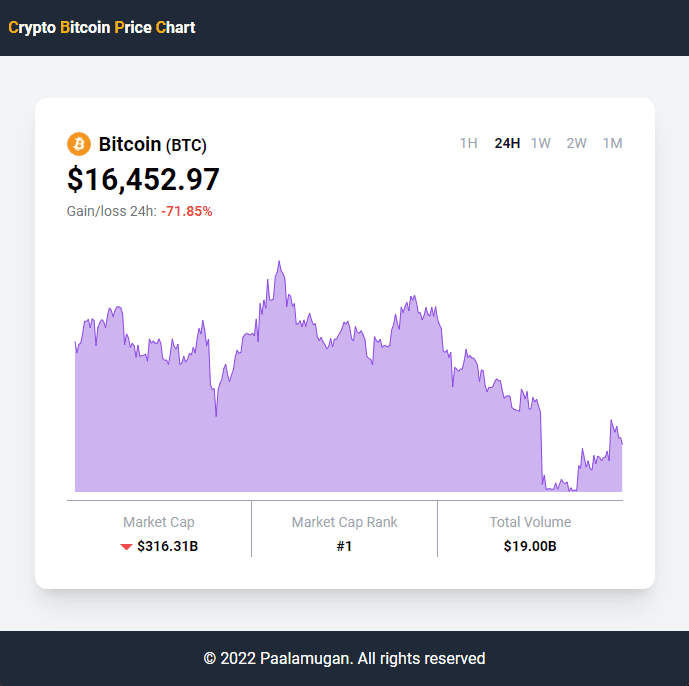
Task: Switch chart range to 1W
Action: click(x=541, y=143)
